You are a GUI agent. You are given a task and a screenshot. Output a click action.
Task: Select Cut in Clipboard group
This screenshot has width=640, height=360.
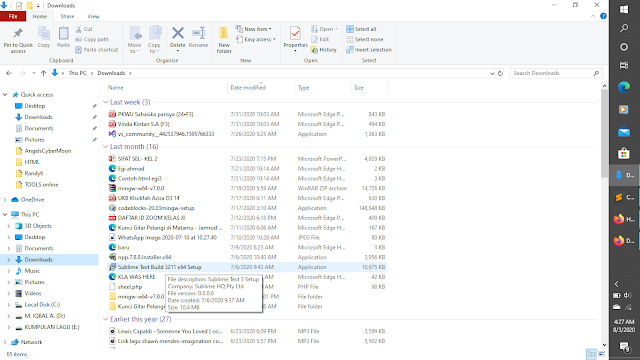84,29
